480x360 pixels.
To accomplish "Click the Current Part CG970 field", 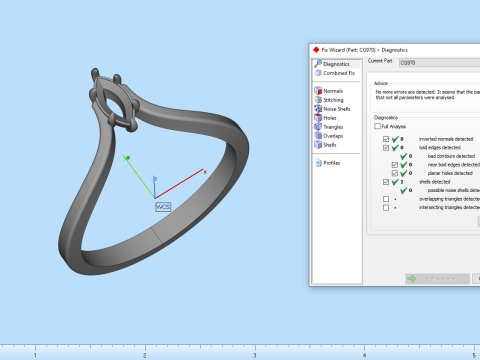I will 439,63.
